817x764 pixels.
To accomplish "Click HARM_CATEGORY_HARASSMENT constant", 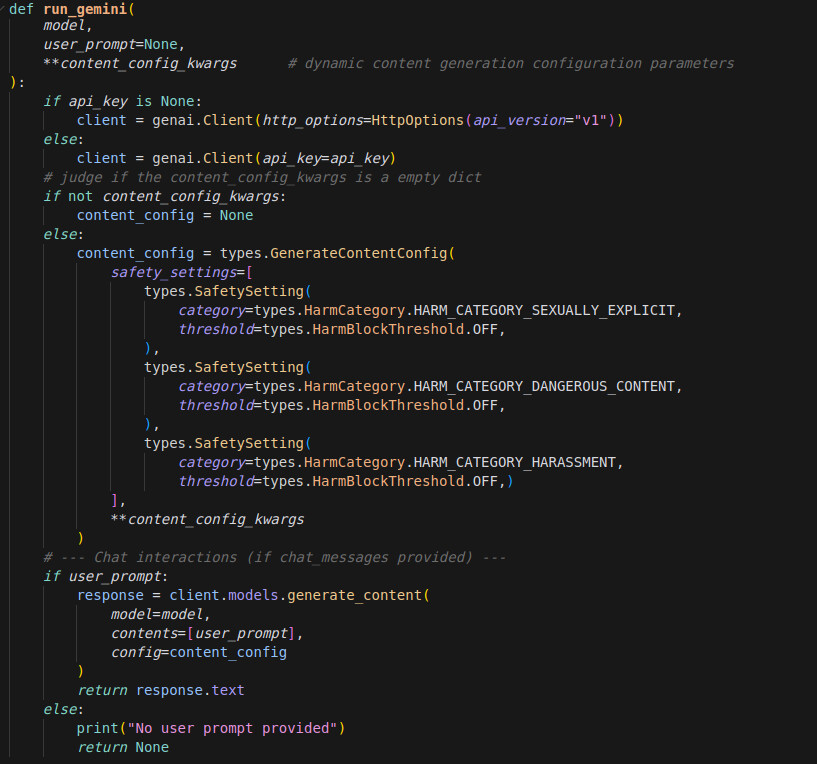I will [518, 463].
